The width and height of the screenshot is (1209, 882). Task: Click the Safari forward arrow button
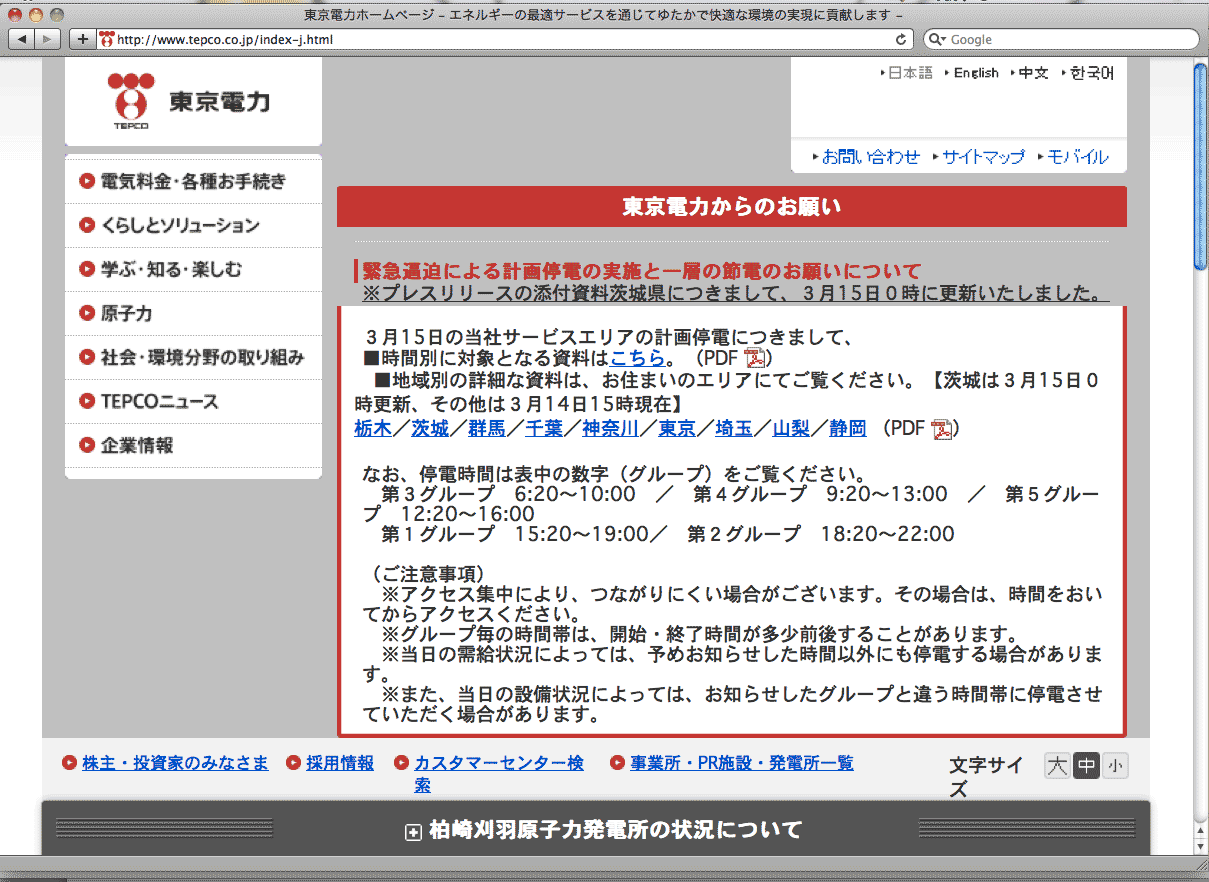point(48,39)
